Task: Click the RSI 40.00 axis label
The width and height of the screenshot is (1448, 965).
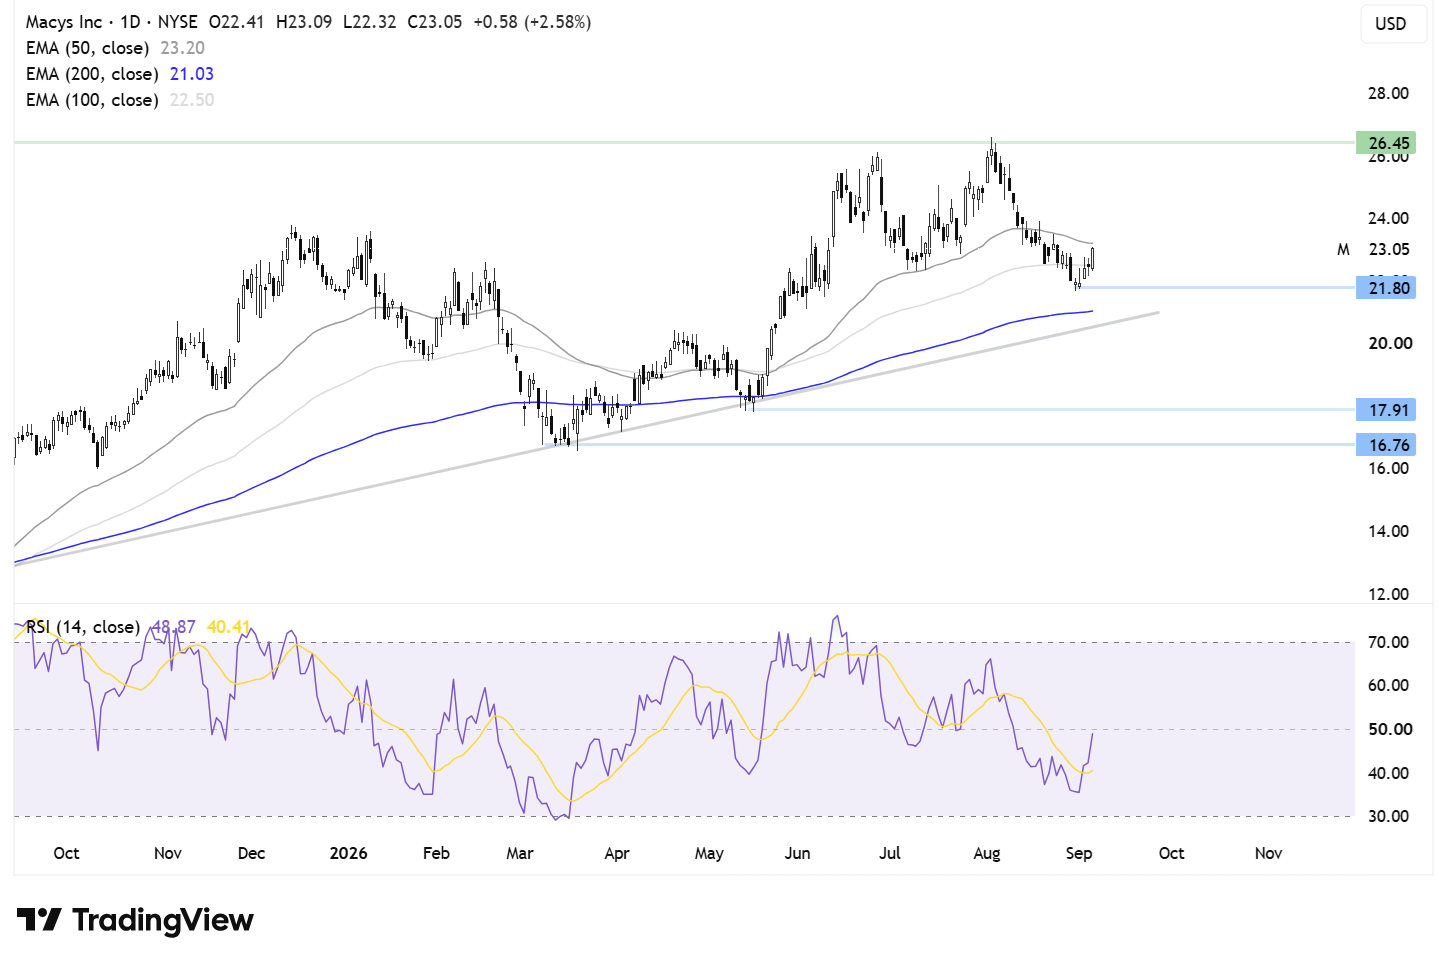Action: 1389,774
